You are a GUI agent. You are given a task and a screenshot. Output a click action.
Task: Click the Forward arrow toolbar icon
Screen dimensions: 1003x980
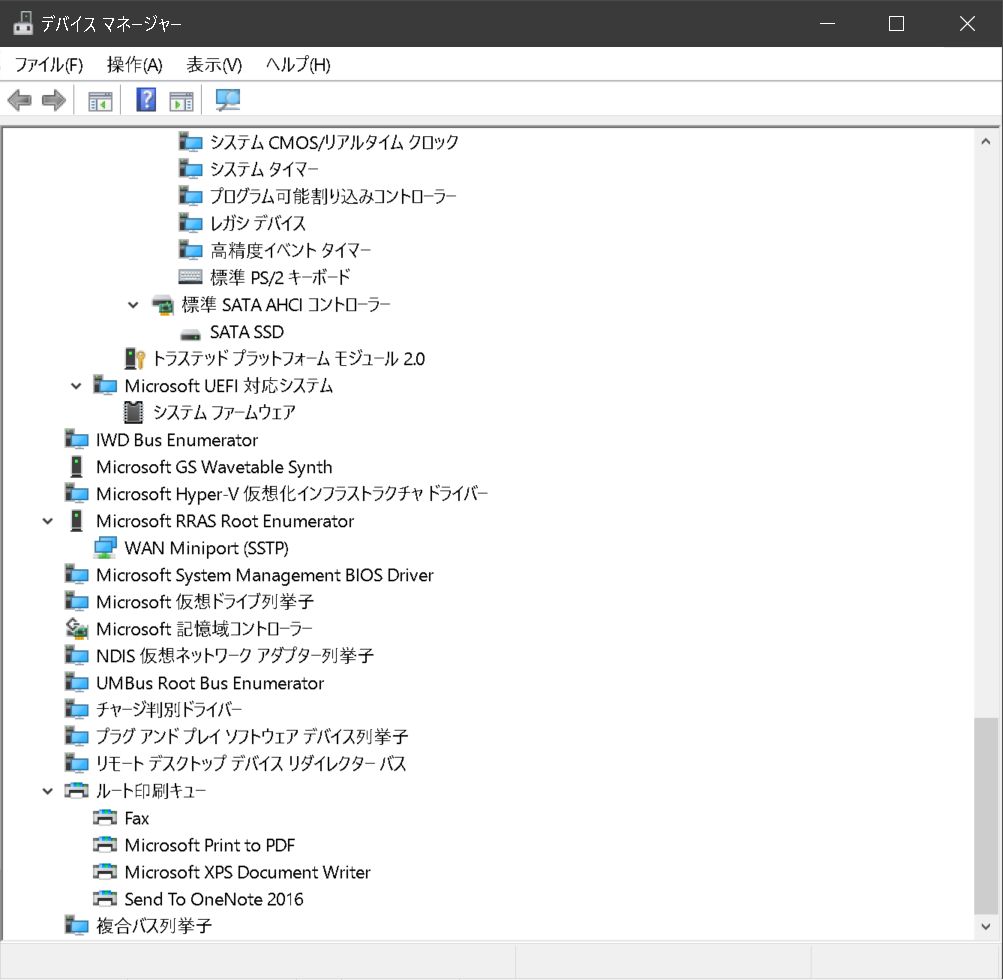(x=54, y=100)
